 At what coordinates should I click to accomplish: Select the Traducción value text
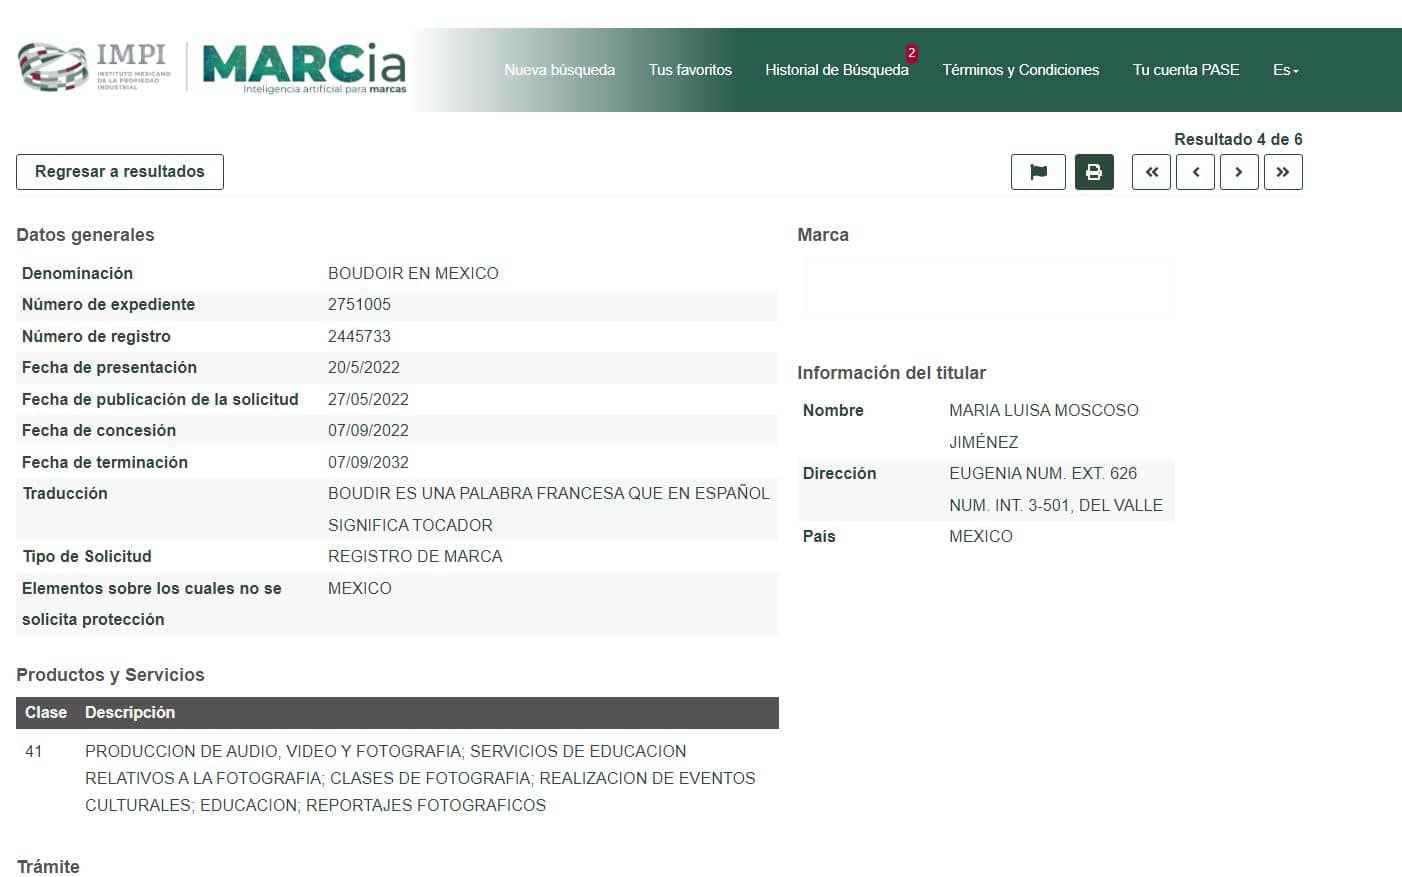click(x=549, y=509)
